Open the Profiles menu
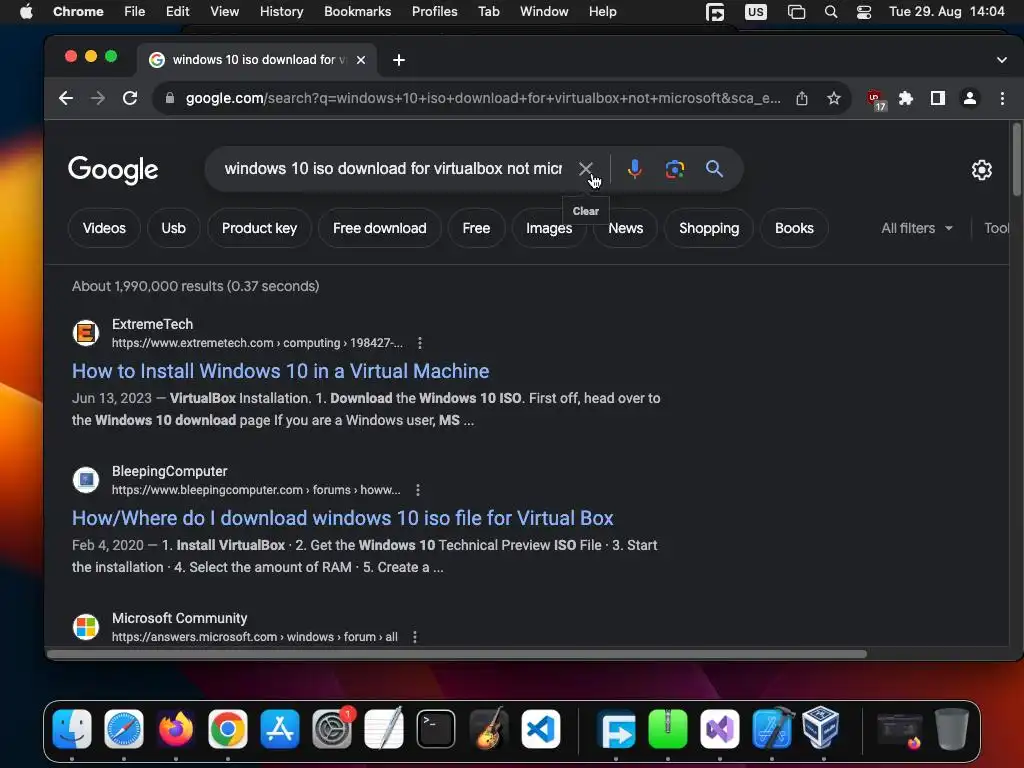This screenshot has width=1024, height=768. (434, 11)
